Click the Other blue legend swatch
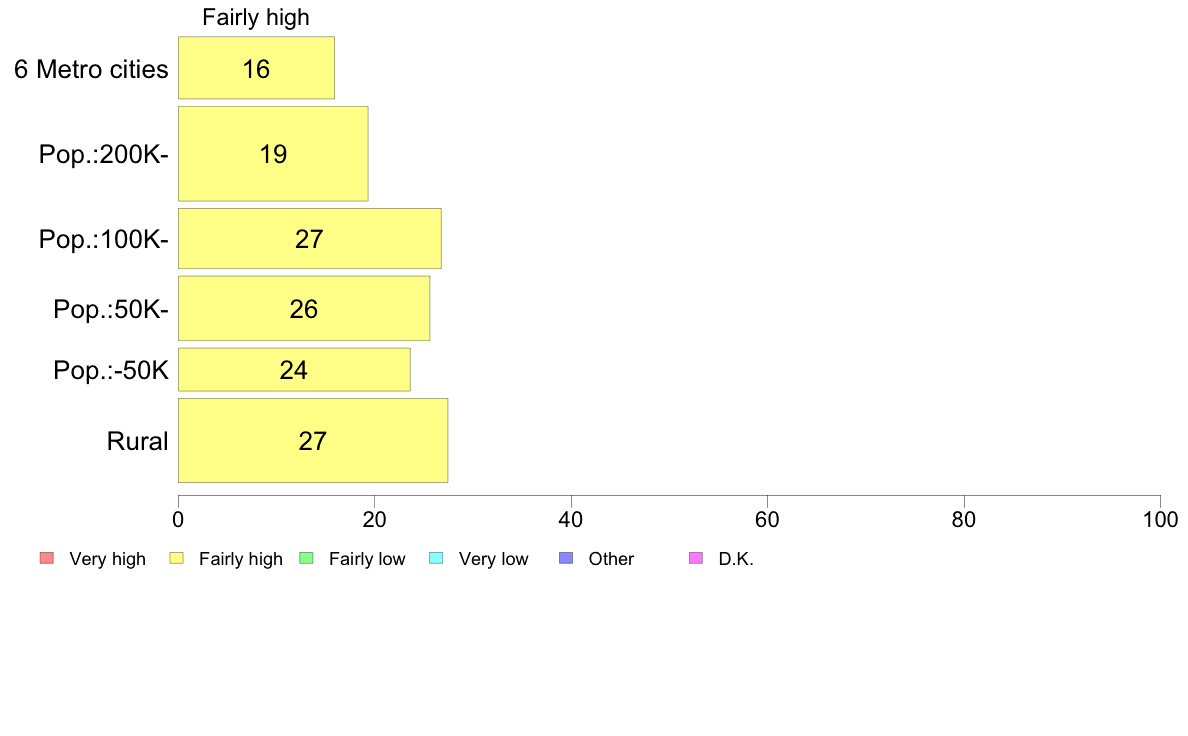1188x736 pixels. 566,559
